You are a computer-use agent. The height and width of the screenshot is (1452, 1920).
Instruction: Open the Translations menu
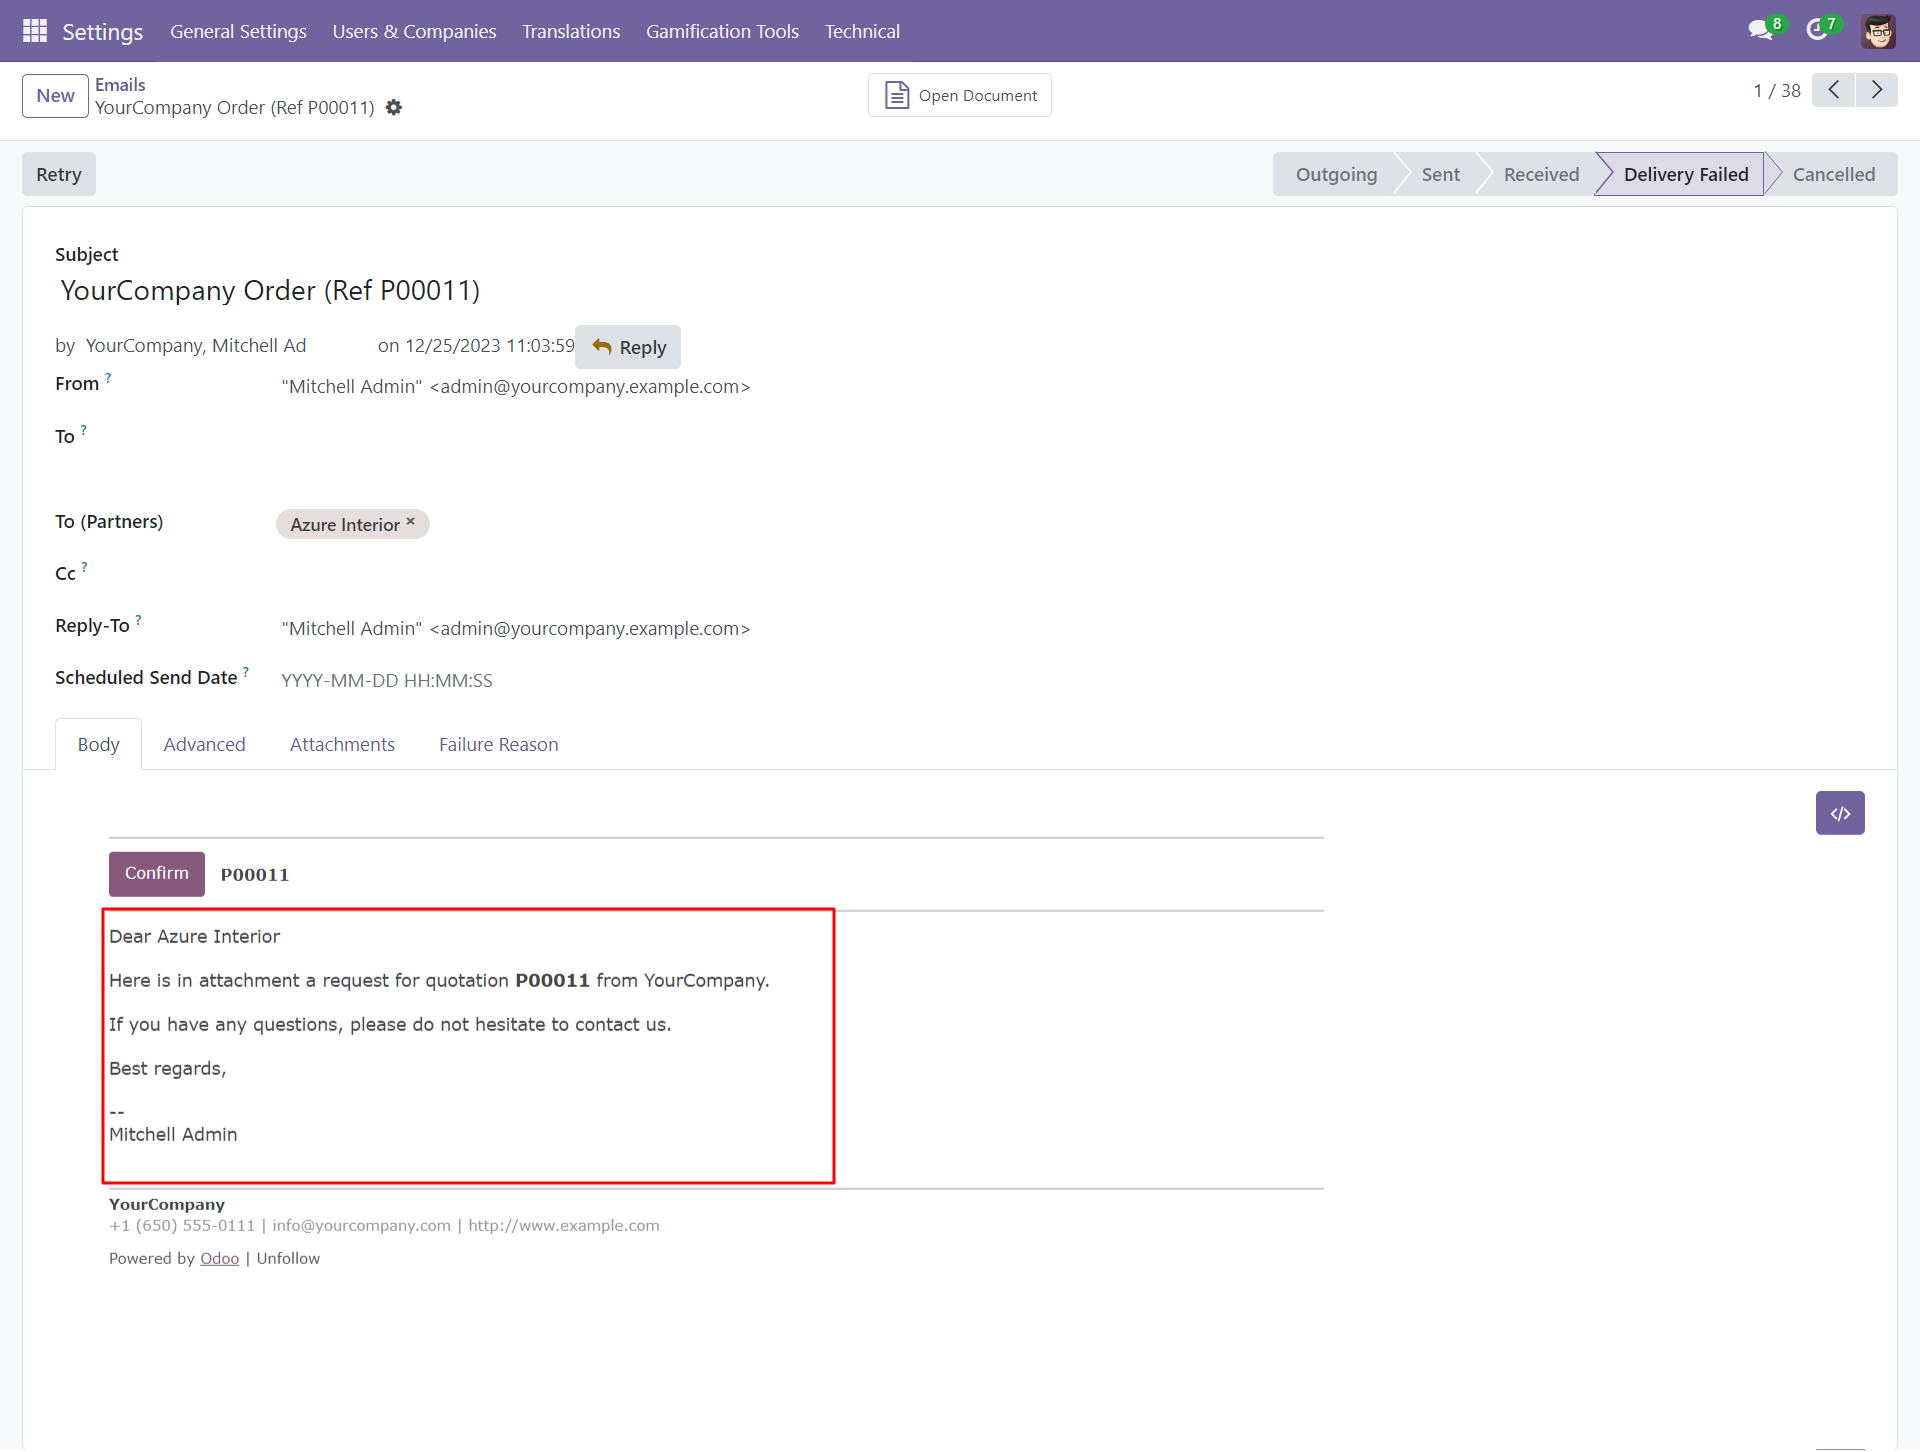click(x=571, y=31)
